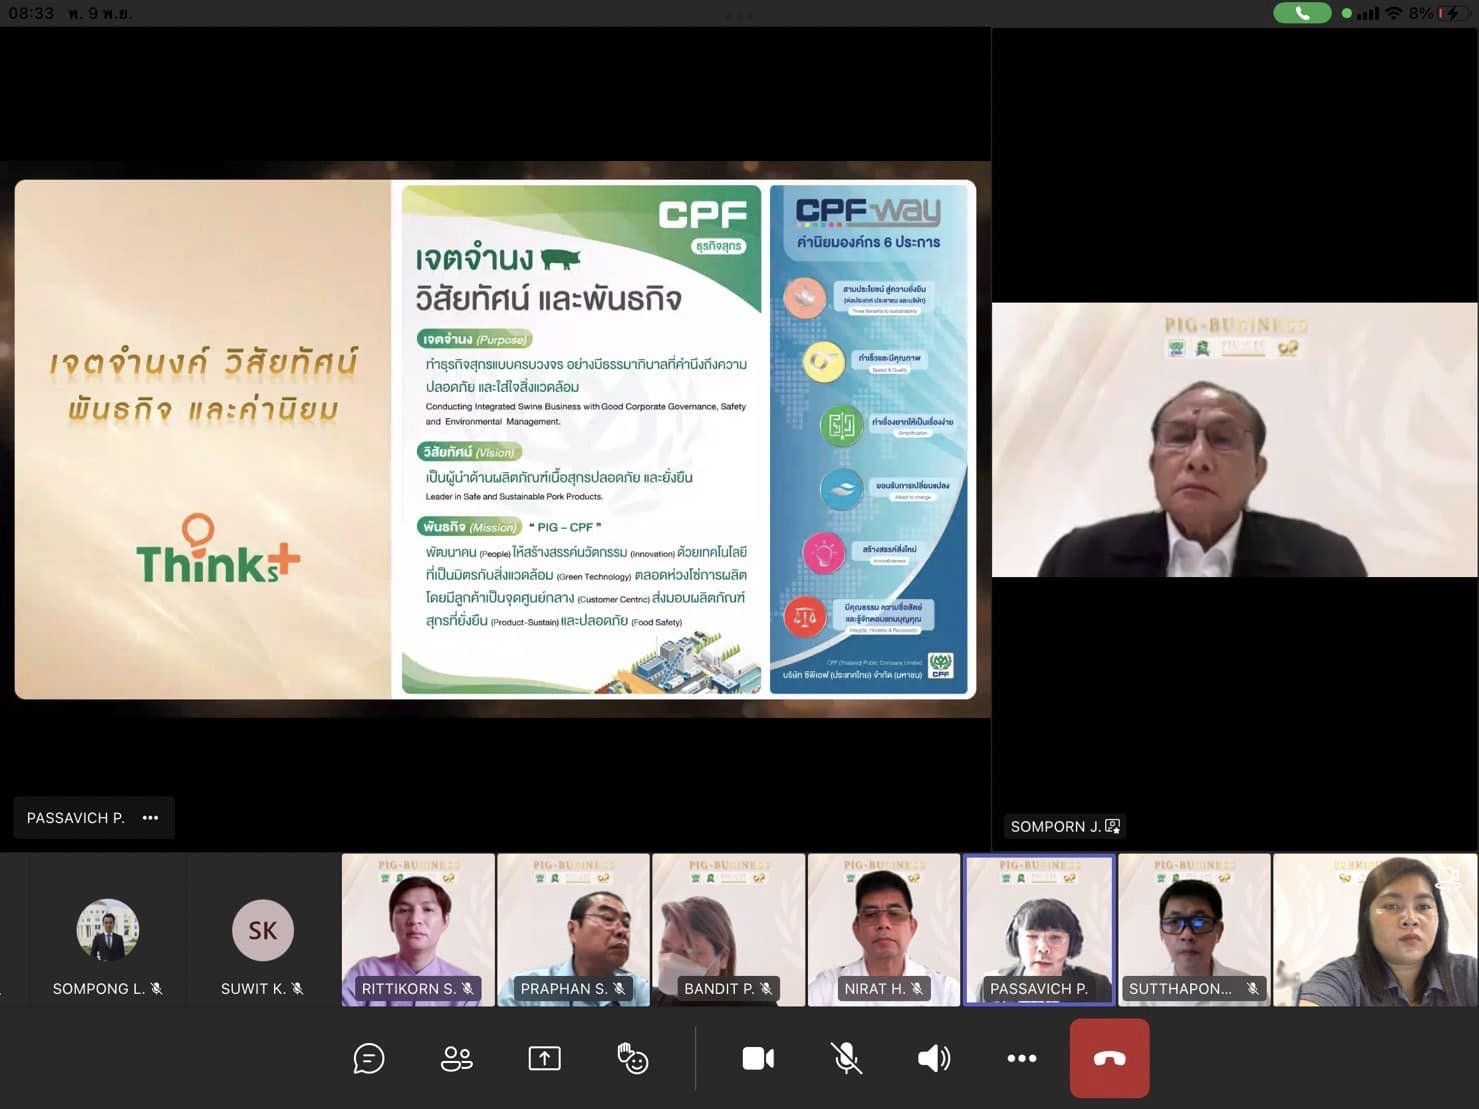1479x1109 pixels.
Task: Click the spotlight icon next to SOMPORN J.
Action: (x=1113, y=826)
